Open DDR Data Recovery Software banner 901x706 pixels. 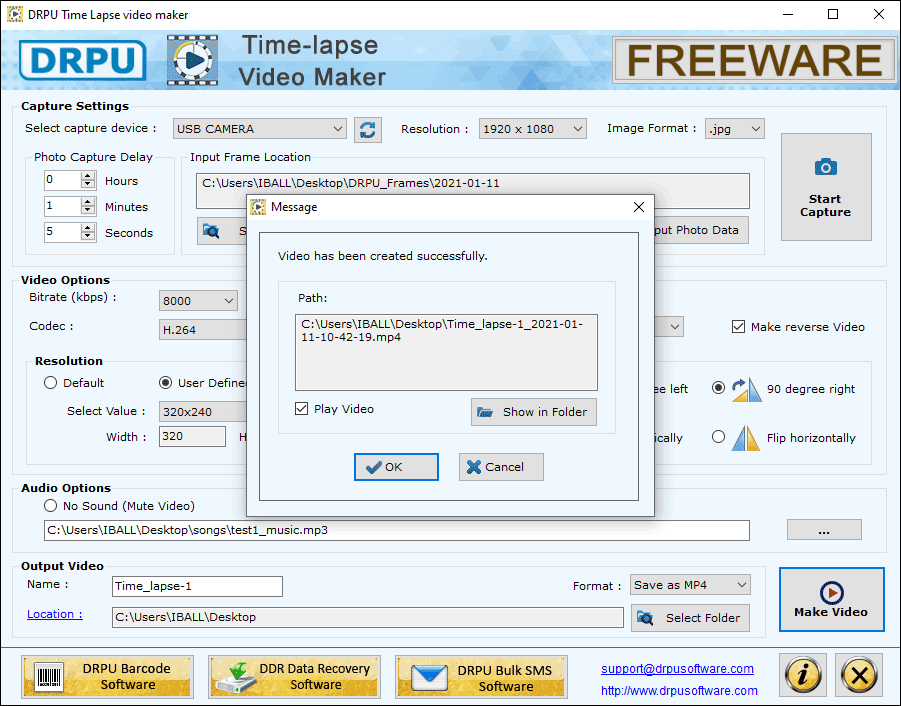click(x=294, y=676)
